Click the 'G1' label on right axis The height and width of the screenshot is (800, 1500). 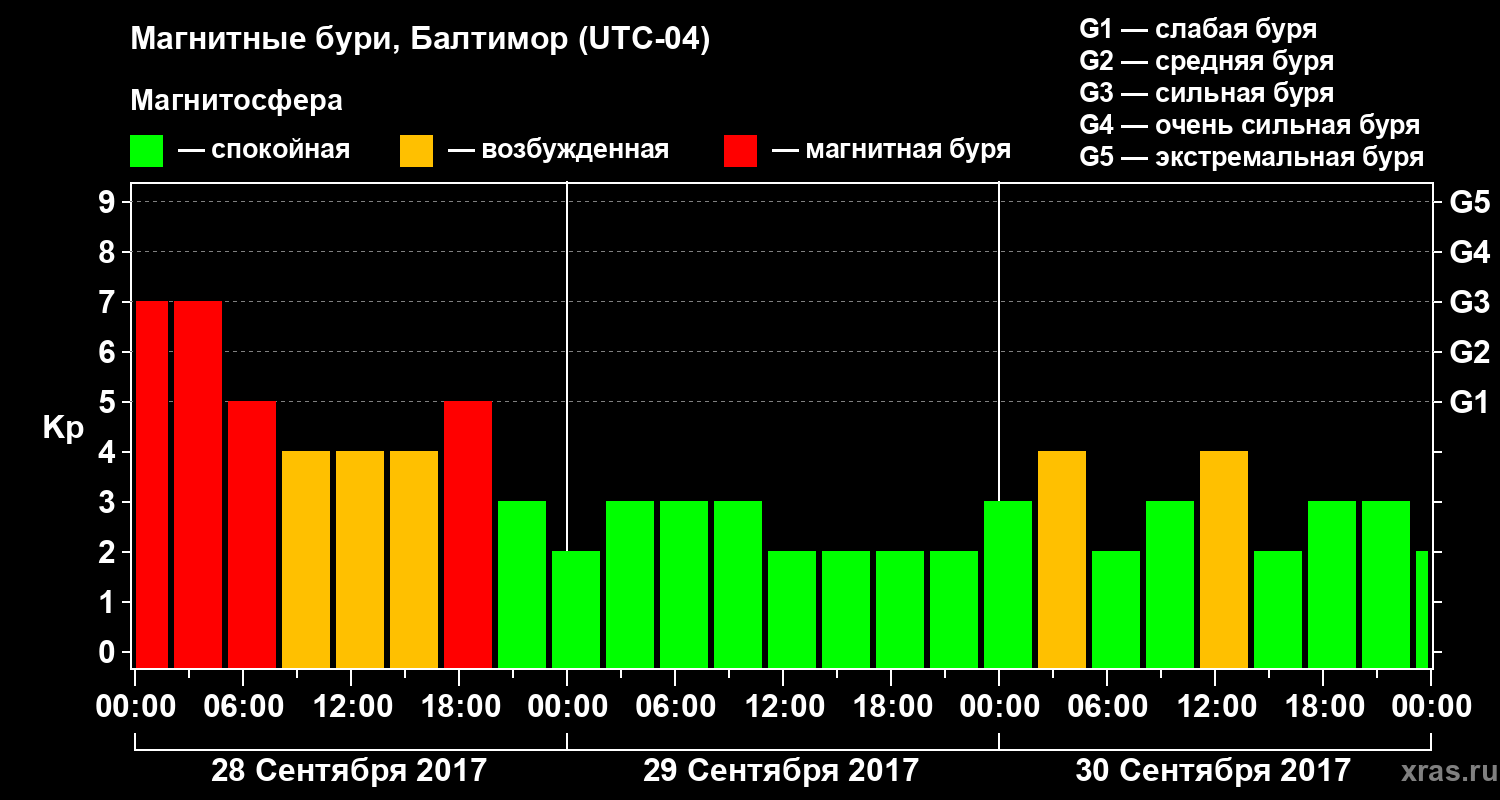(x=1469, y=402)
